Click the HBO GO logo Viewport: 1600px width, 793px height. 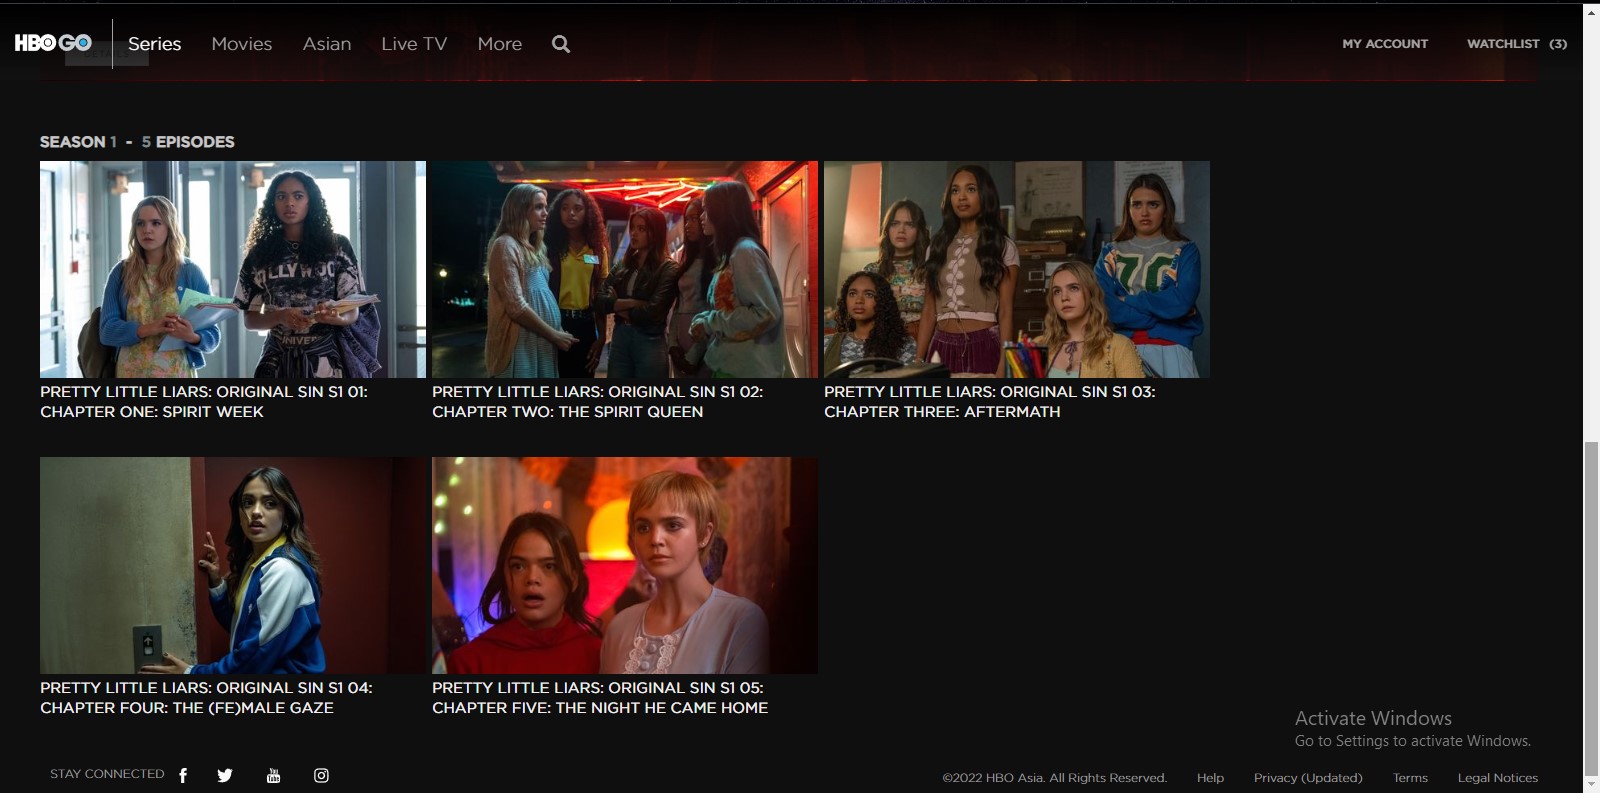[x=53, y=43]
